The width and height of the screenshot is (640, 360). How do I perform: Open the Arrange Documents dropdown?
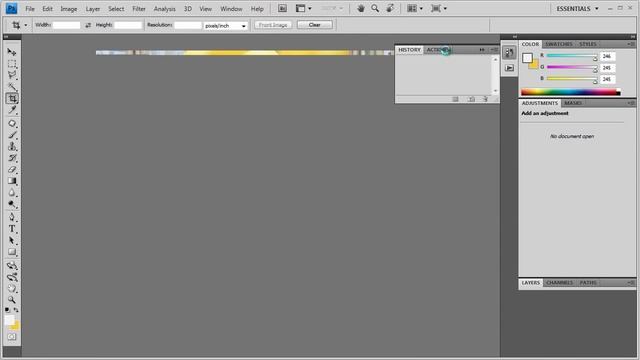pos(415,9)
